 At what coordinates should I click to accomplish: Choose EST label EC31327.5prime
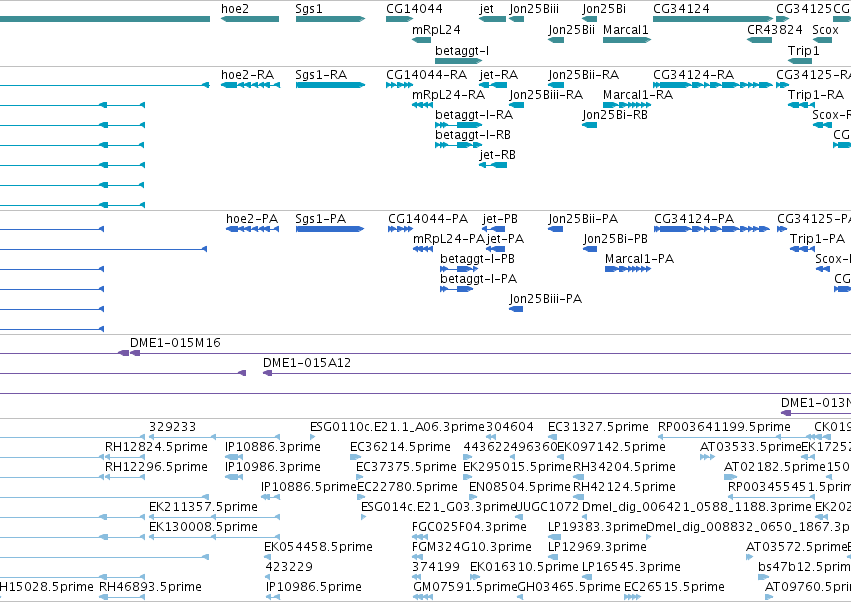(598, 427)
